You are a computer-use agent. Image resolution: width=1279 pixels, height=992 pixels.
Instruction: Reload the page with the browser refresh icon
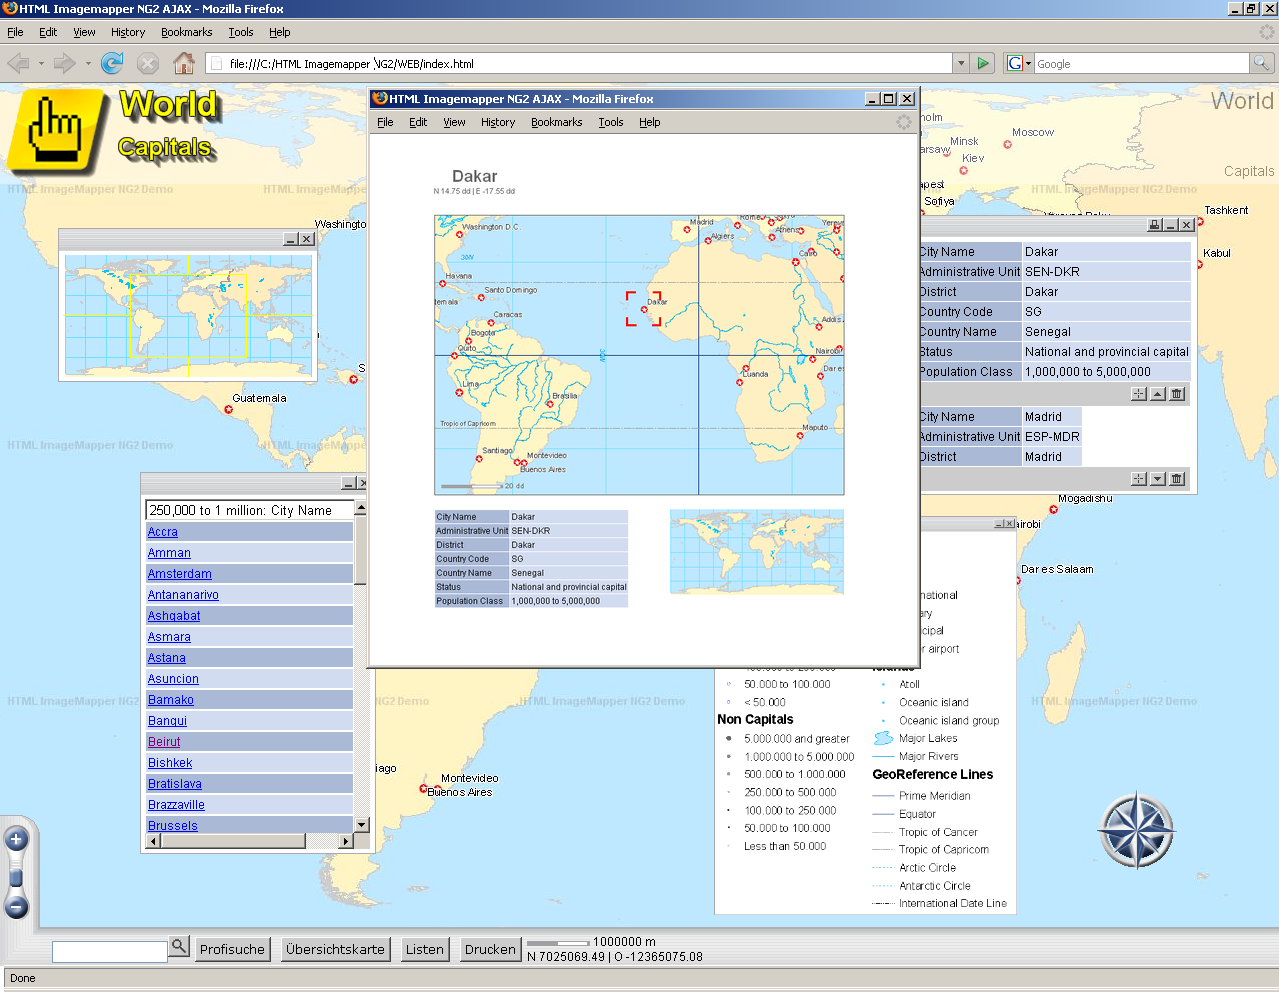(x=112, y=64)
